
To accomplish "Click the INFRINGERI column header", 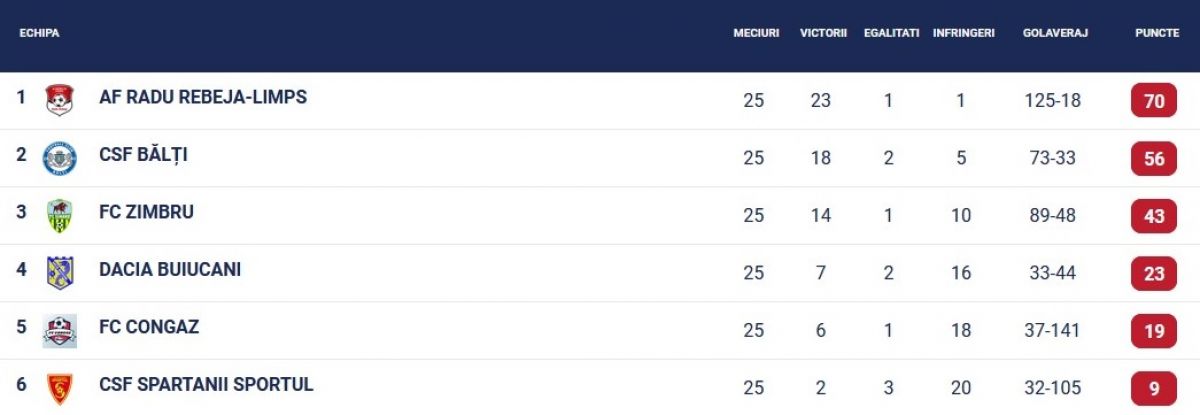I will [964, 33].
